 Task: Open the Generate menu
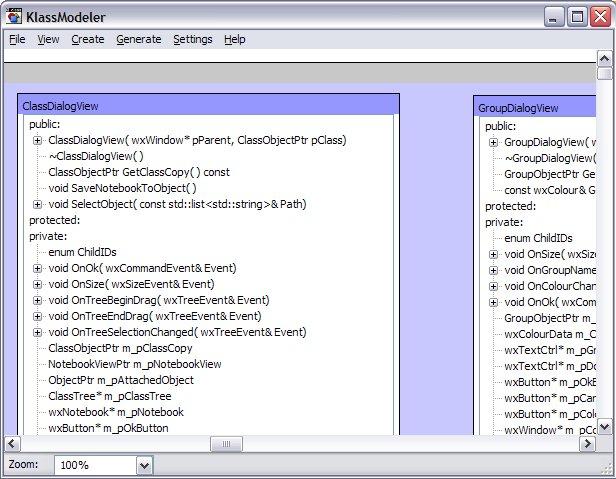tap(139, 39)
